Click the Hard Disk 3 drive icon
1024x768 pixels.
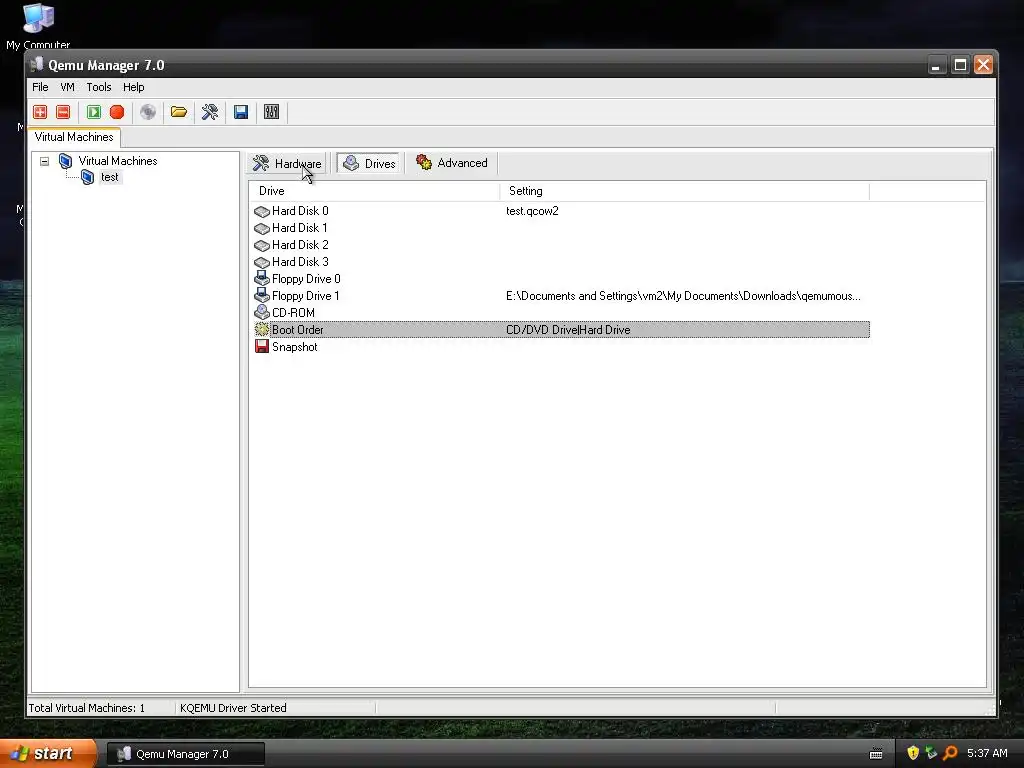coord(262,262)
